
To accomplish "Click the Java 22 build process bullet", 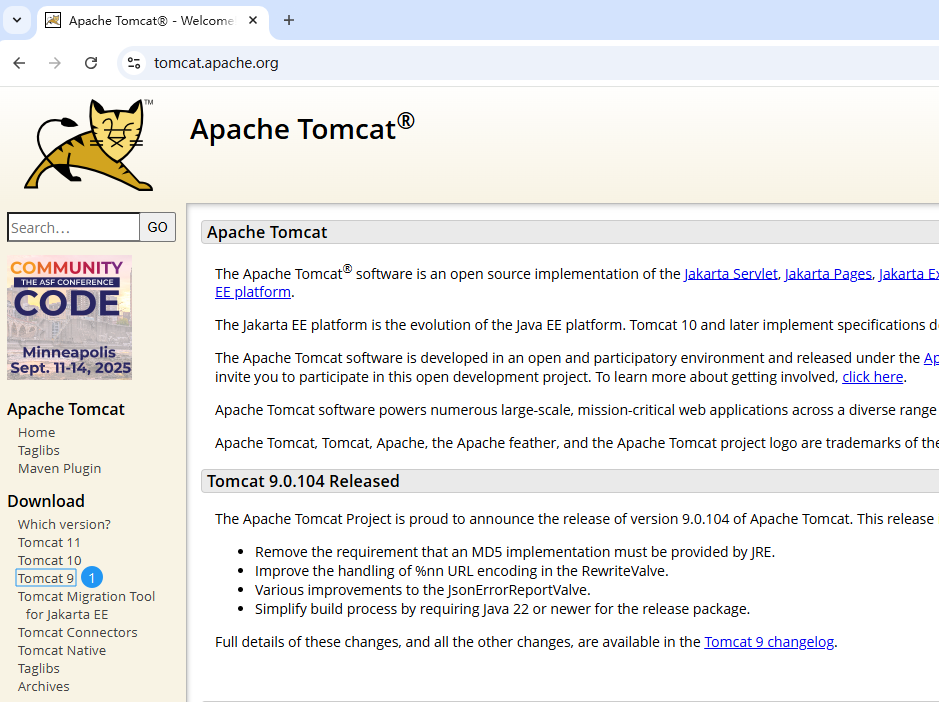I will tap(502, 609).
